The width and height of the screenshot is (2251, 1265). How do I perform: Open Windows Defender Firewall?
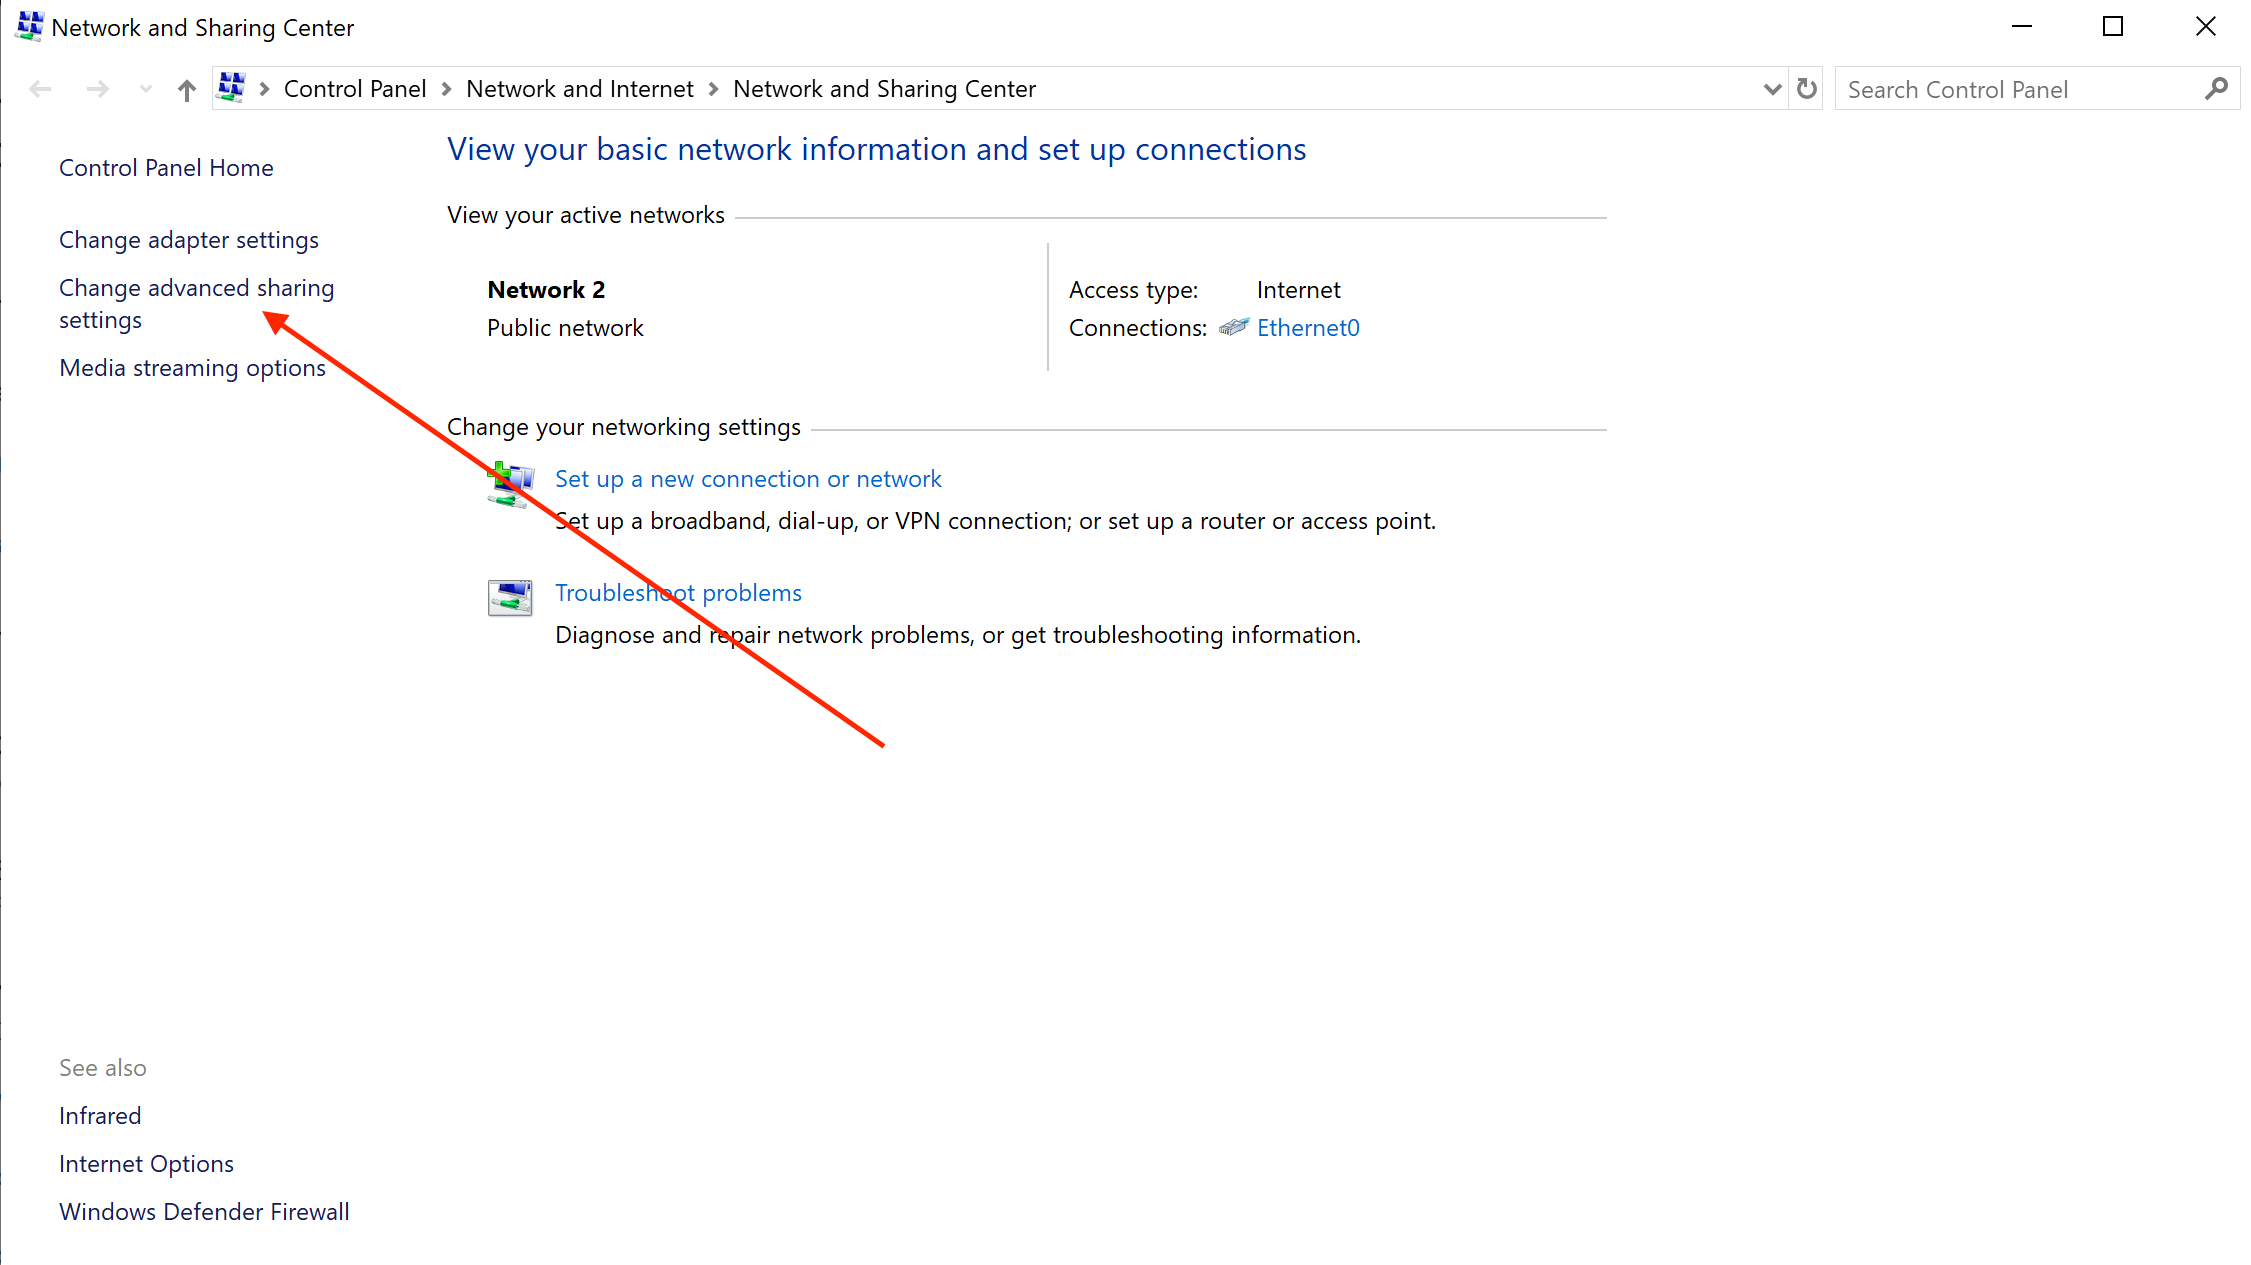click(204, 1211)
